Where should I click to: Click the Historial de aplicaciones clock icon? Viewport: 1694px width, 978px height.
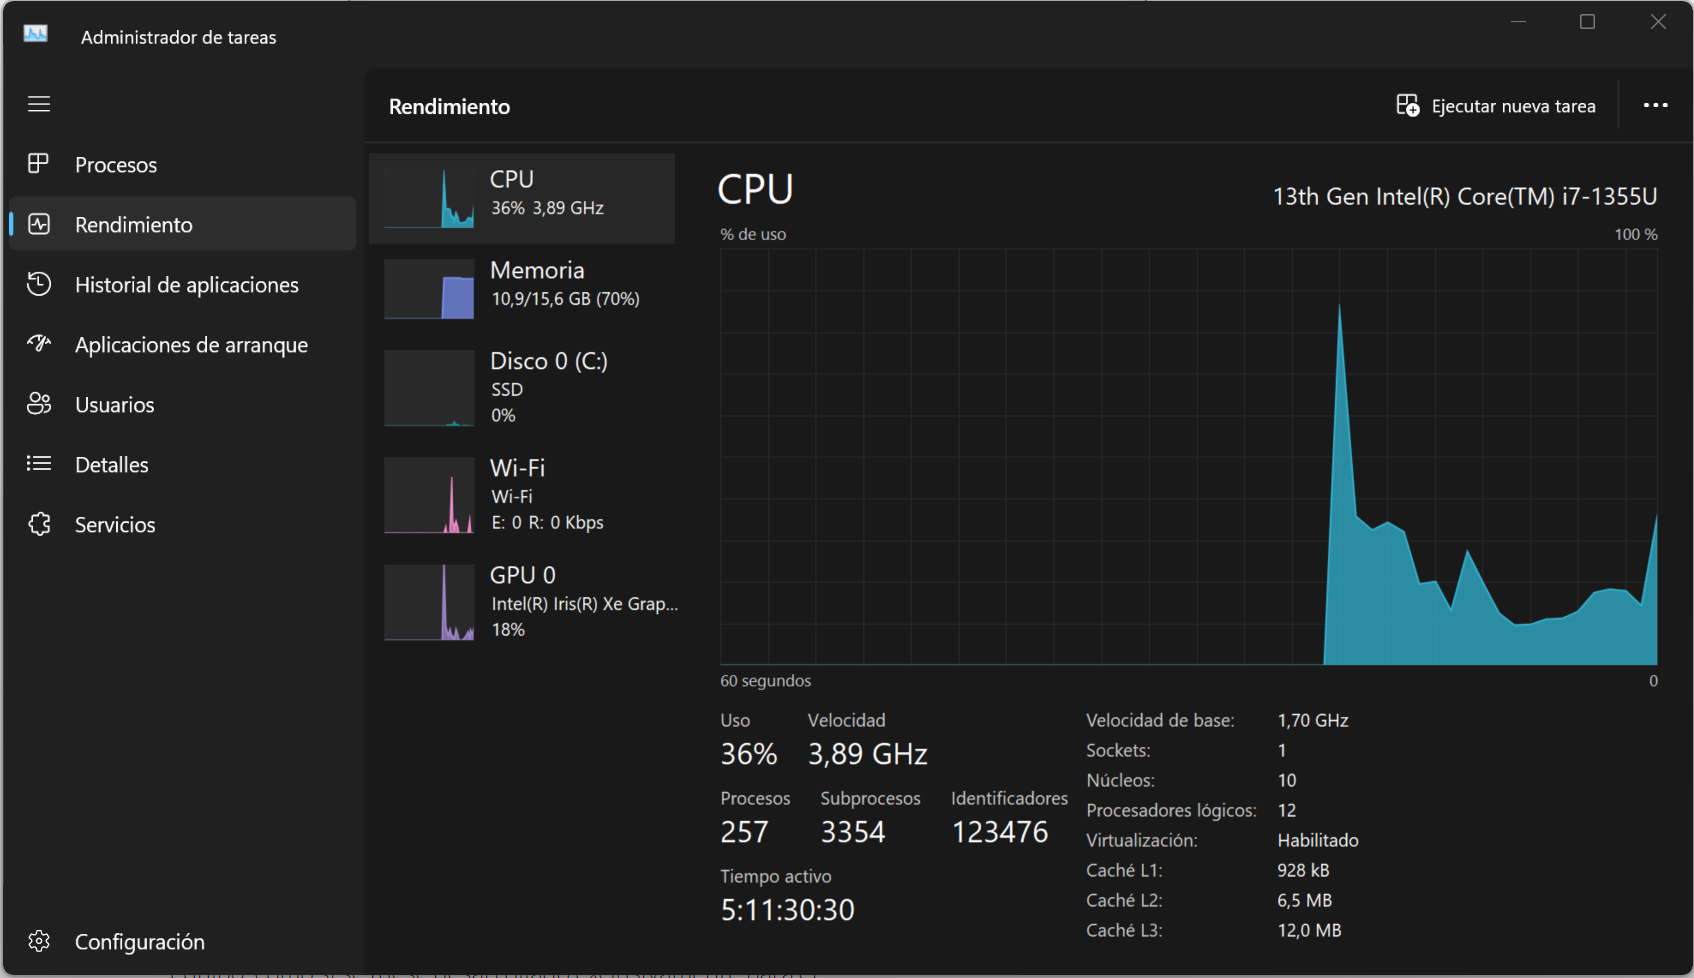pos(39,284)
